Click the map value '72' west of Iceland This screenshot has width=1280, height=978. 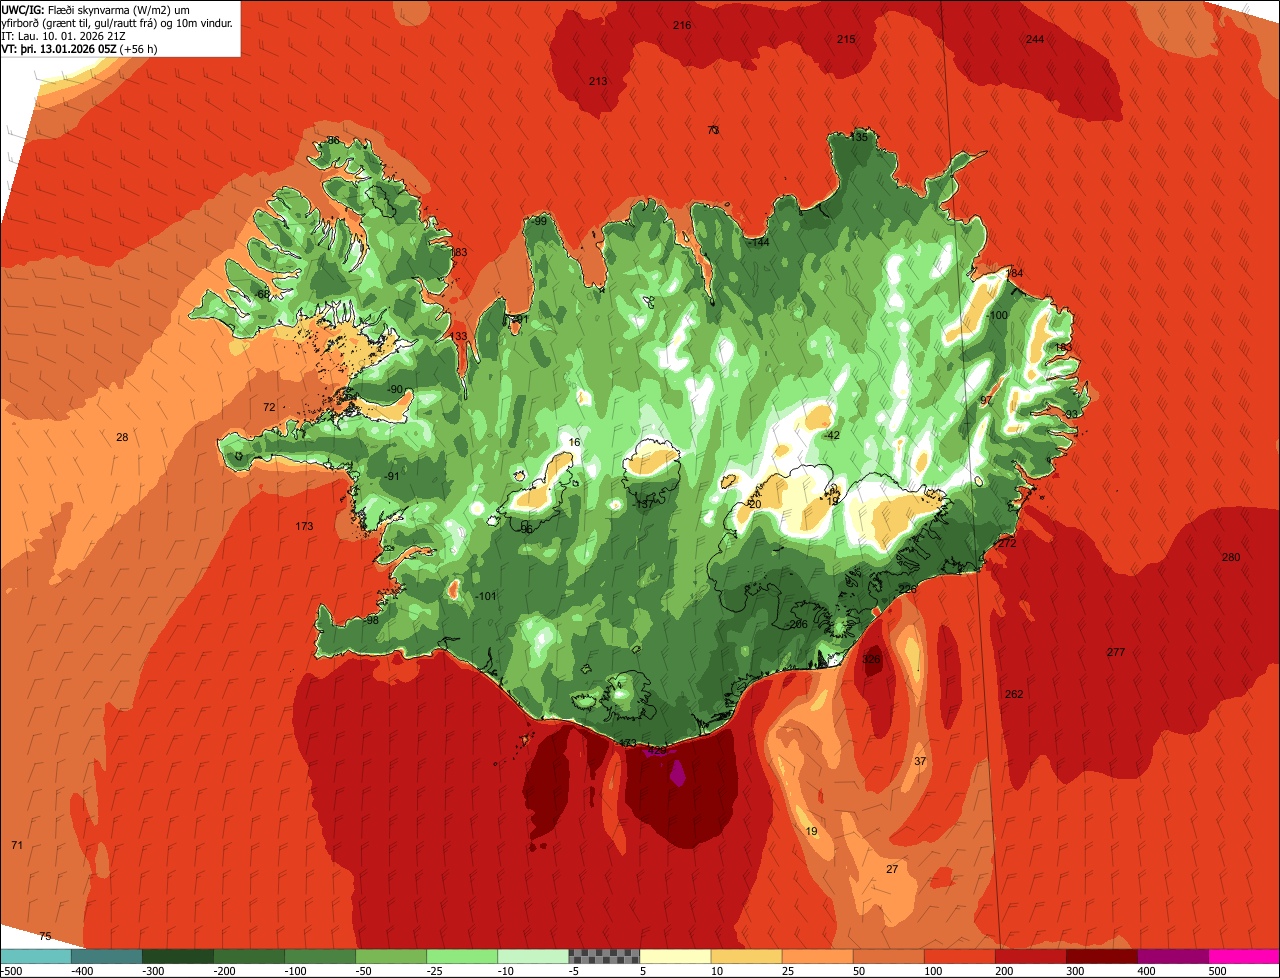[269, 407]
